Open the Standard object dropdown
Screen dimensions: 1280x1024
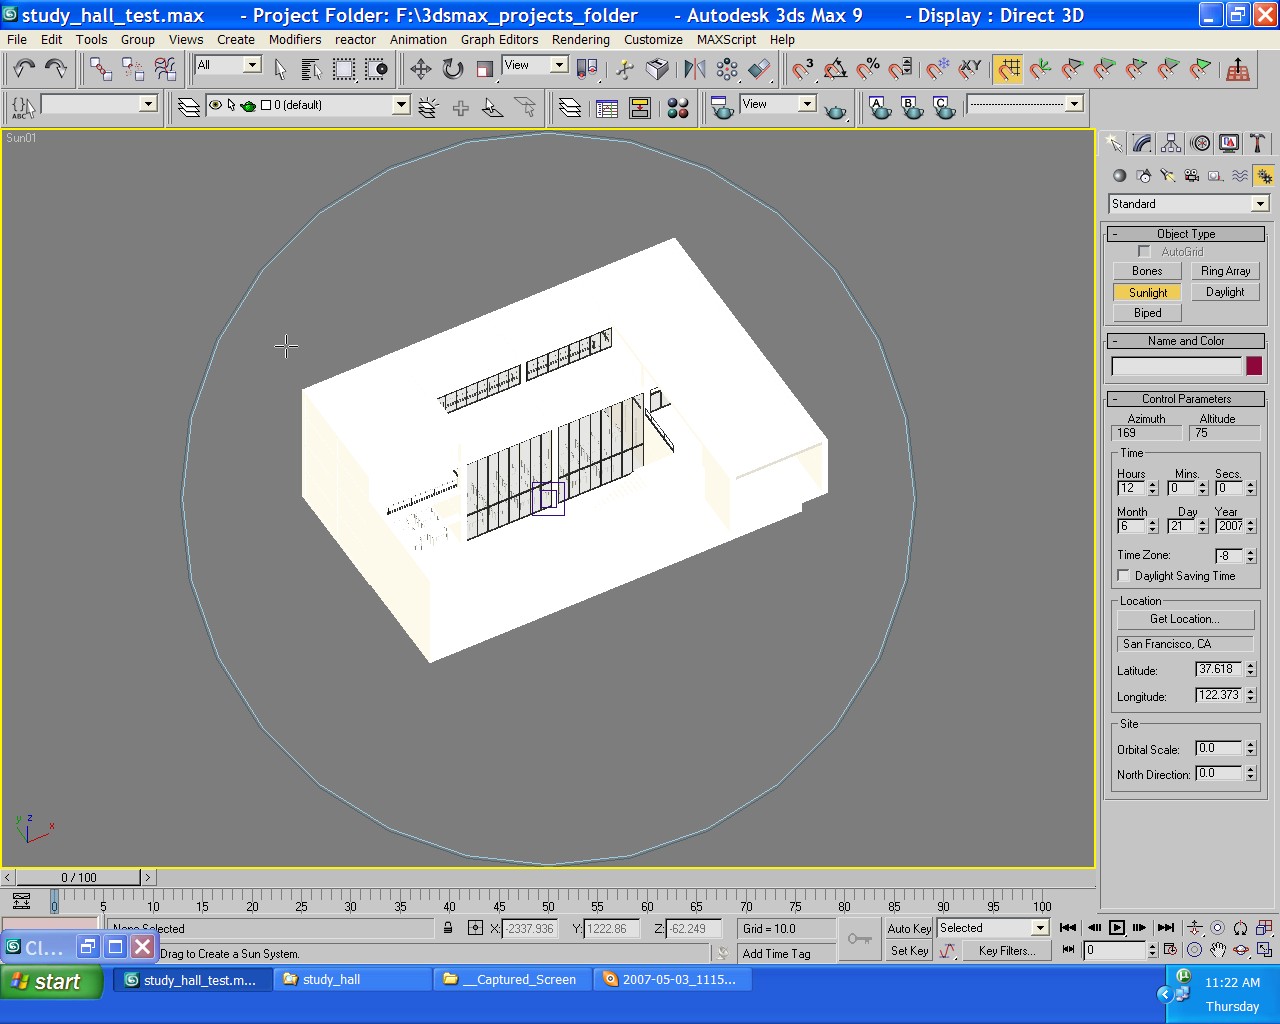(1258, 203)
